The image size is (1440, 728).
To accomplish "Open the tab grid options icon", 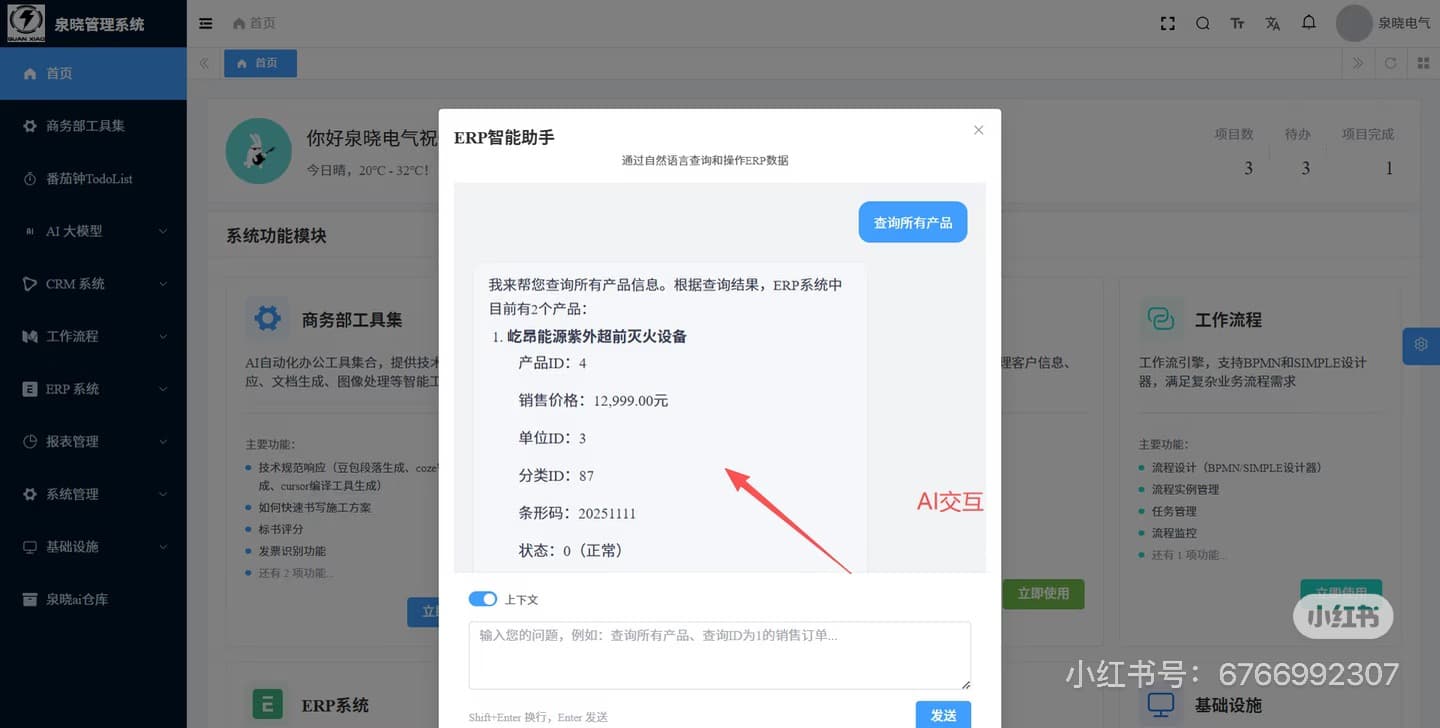I will (1423, 63).
